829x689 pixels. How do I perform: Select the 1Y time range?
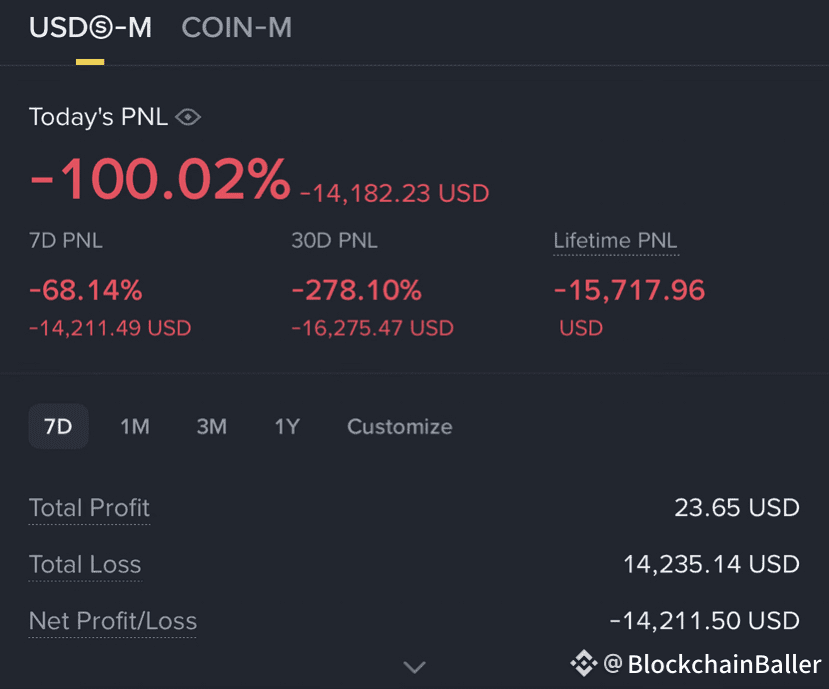click(x=287, y=426)
